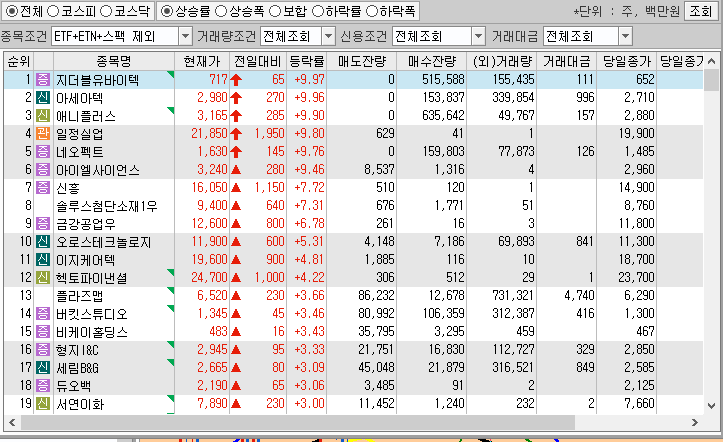Click the 신 badge icon for 애니플러스
The image size is (723, 442).
click(43, 115)
